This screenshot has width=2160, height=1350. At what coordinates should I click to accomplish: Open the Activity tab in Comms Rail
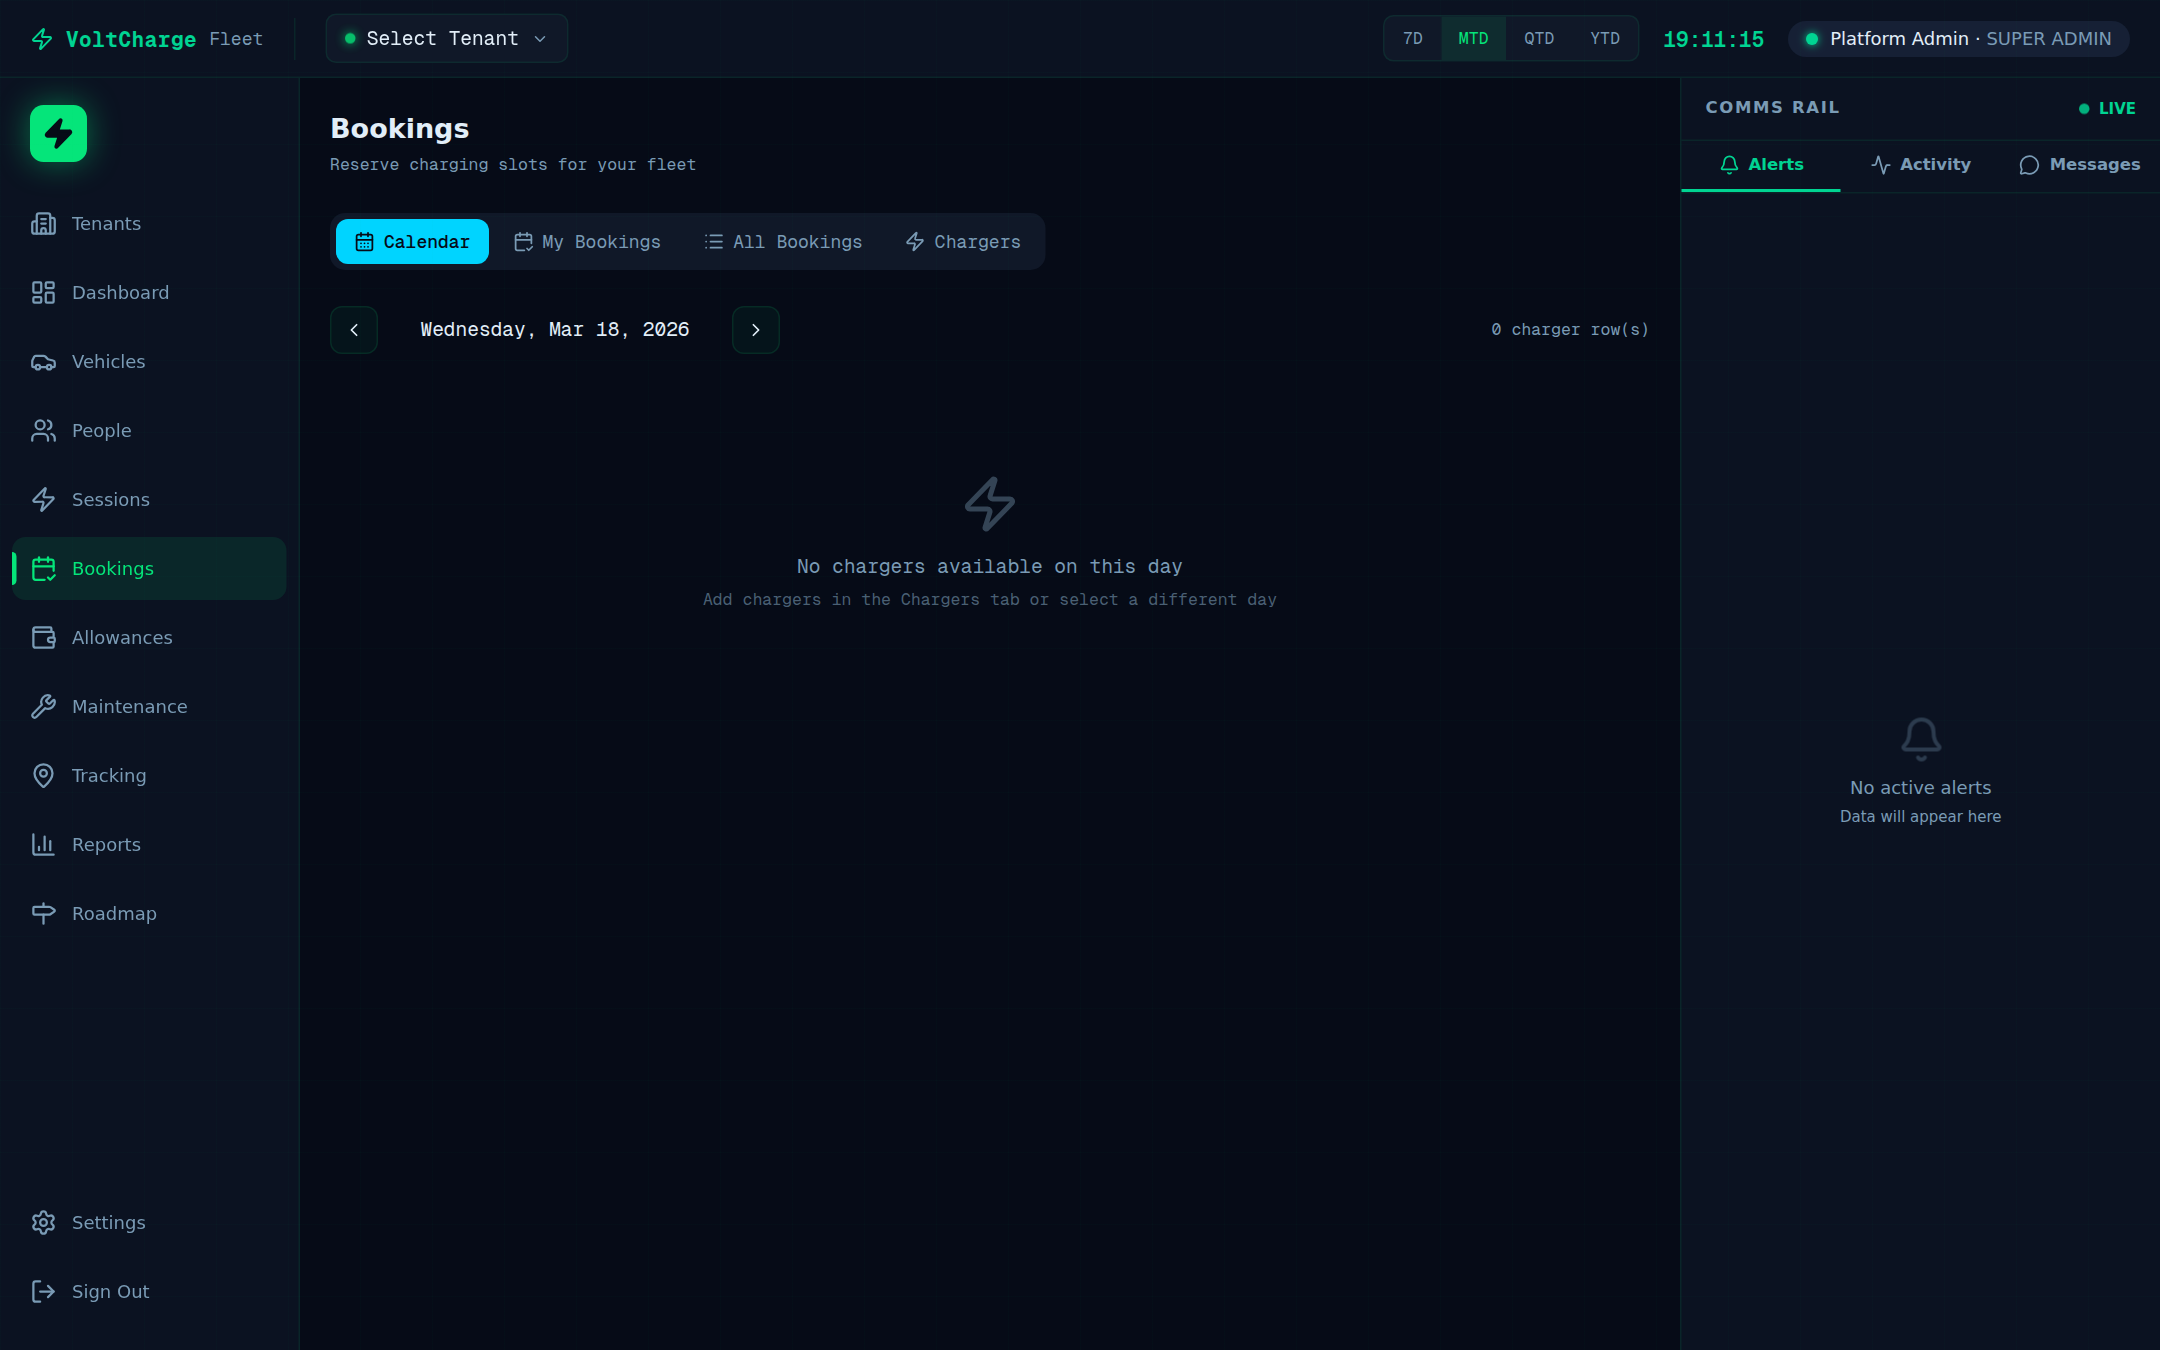point(1920,164)
